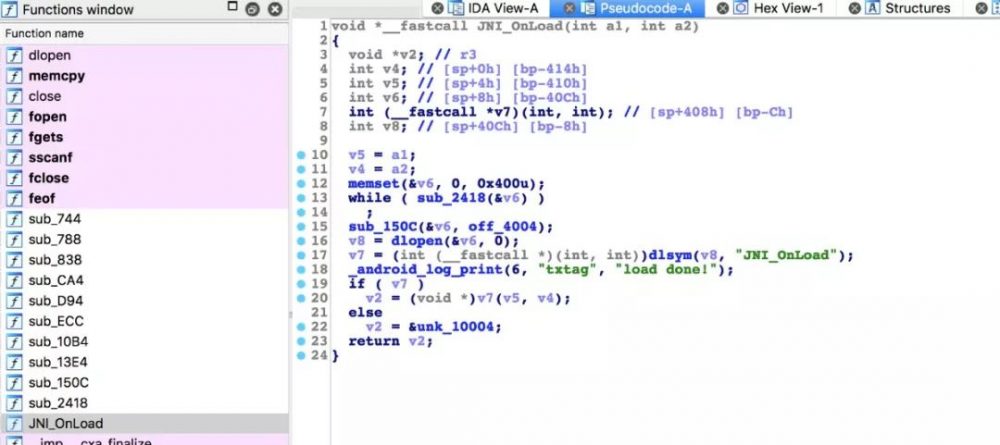Click function icon beside memcpy
This screenshot has width=1000, height=445.
[x=13, y=76]
